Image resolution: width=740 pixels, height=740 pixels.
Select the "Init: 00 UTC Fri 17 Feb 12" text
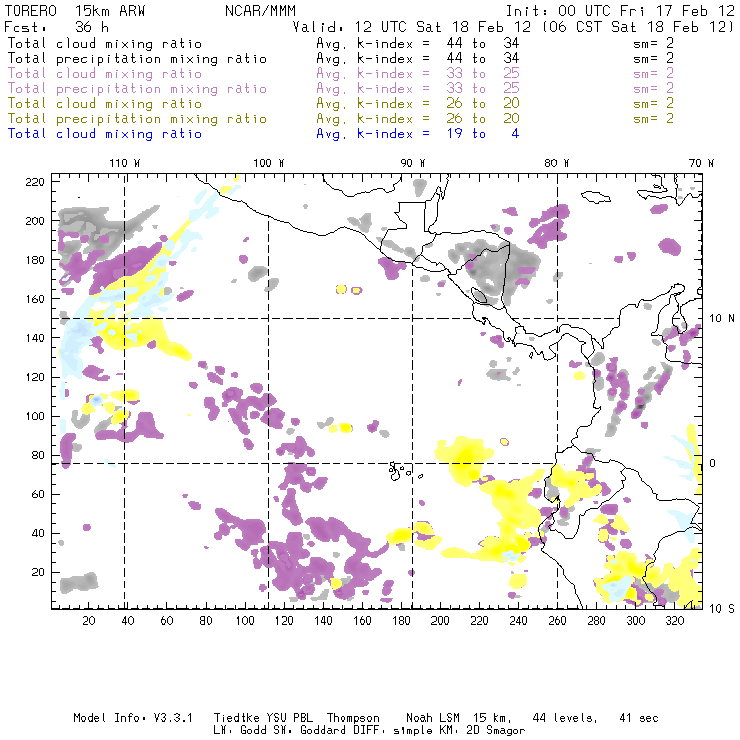[x=620, y=11]
